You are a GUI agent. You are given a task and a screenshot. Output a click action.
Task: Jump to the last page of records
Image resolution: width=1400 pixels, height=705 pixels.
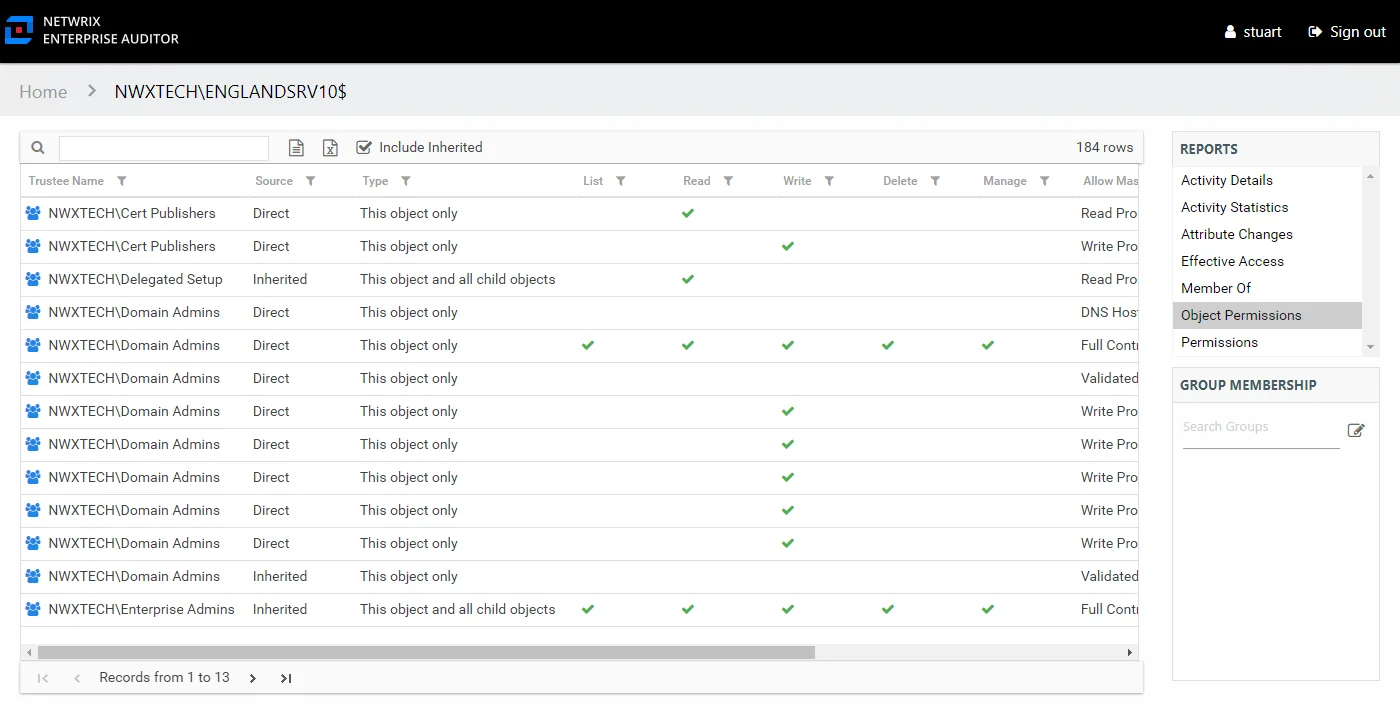point(286,678)
